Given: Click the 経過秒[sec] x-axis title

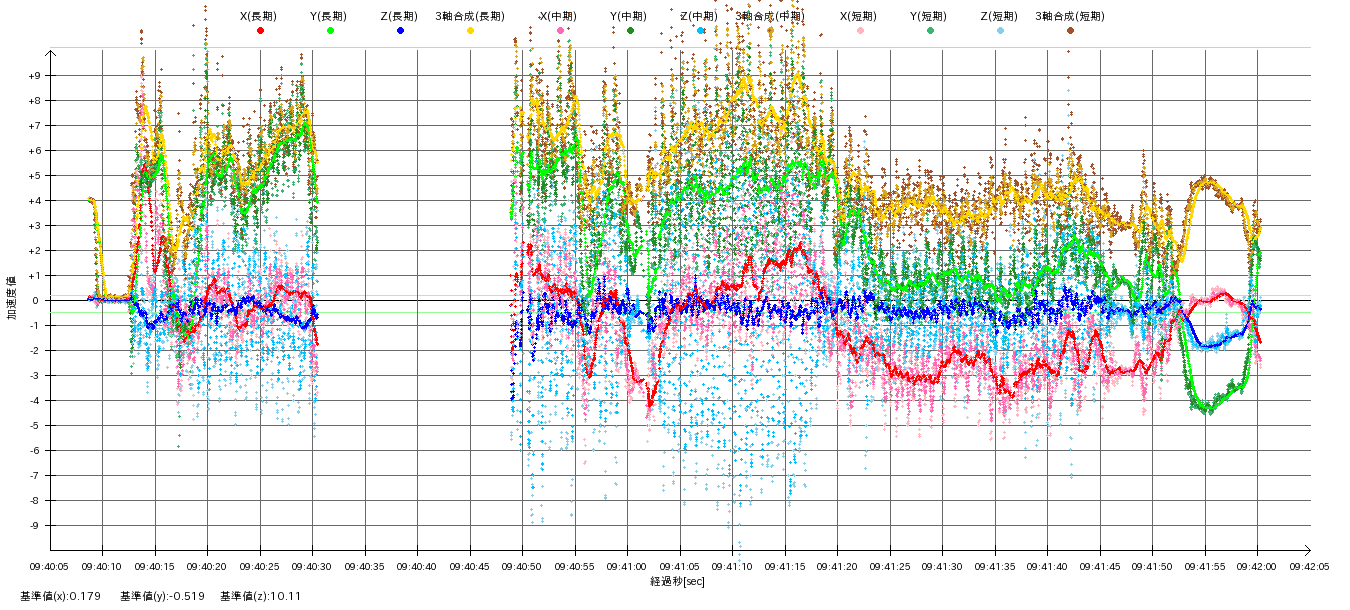Looking at the screenshot, I should [x=677, y=581].
